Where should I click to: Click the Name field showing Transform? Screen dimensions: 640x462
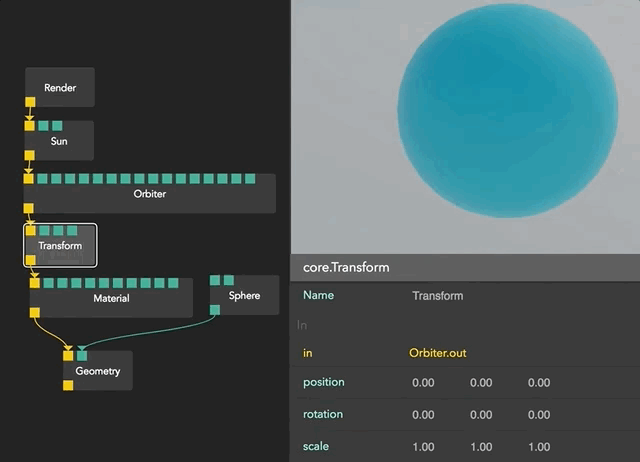click(x=438, y=296)
